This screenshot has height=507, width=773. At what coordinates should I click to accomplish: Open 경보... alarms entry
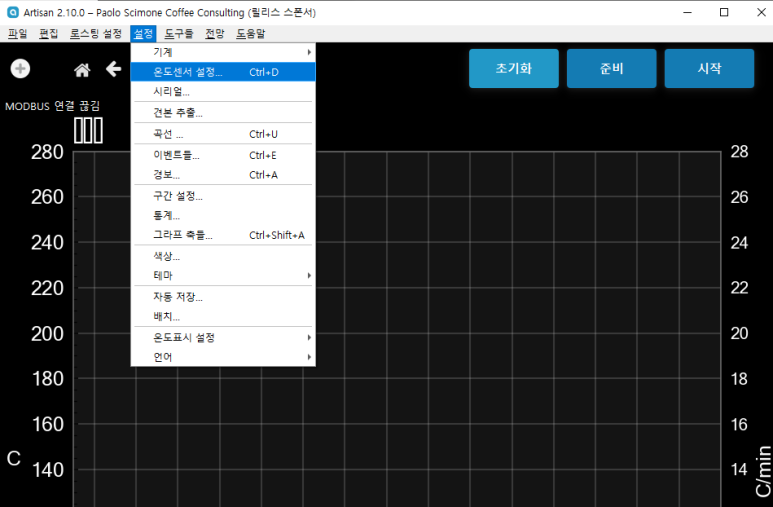pyautogui.click(x=223, y=175)
